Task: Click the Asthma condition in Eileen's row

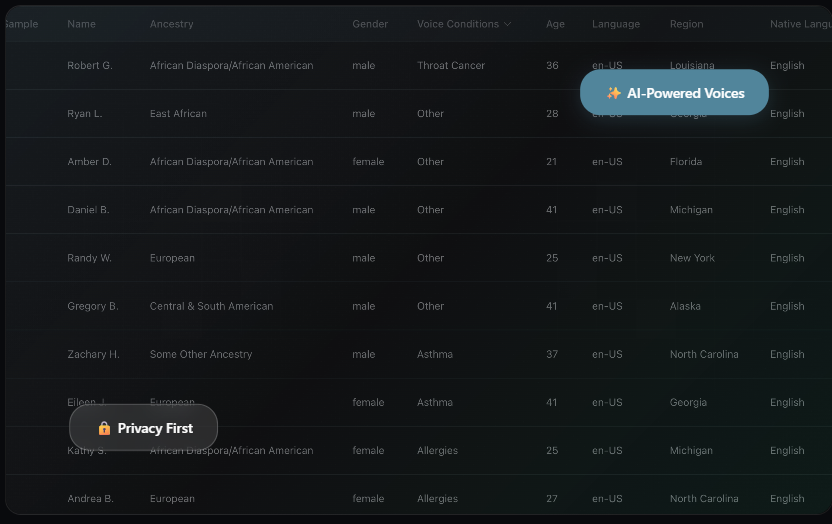Action: click(x=435, y=402)
